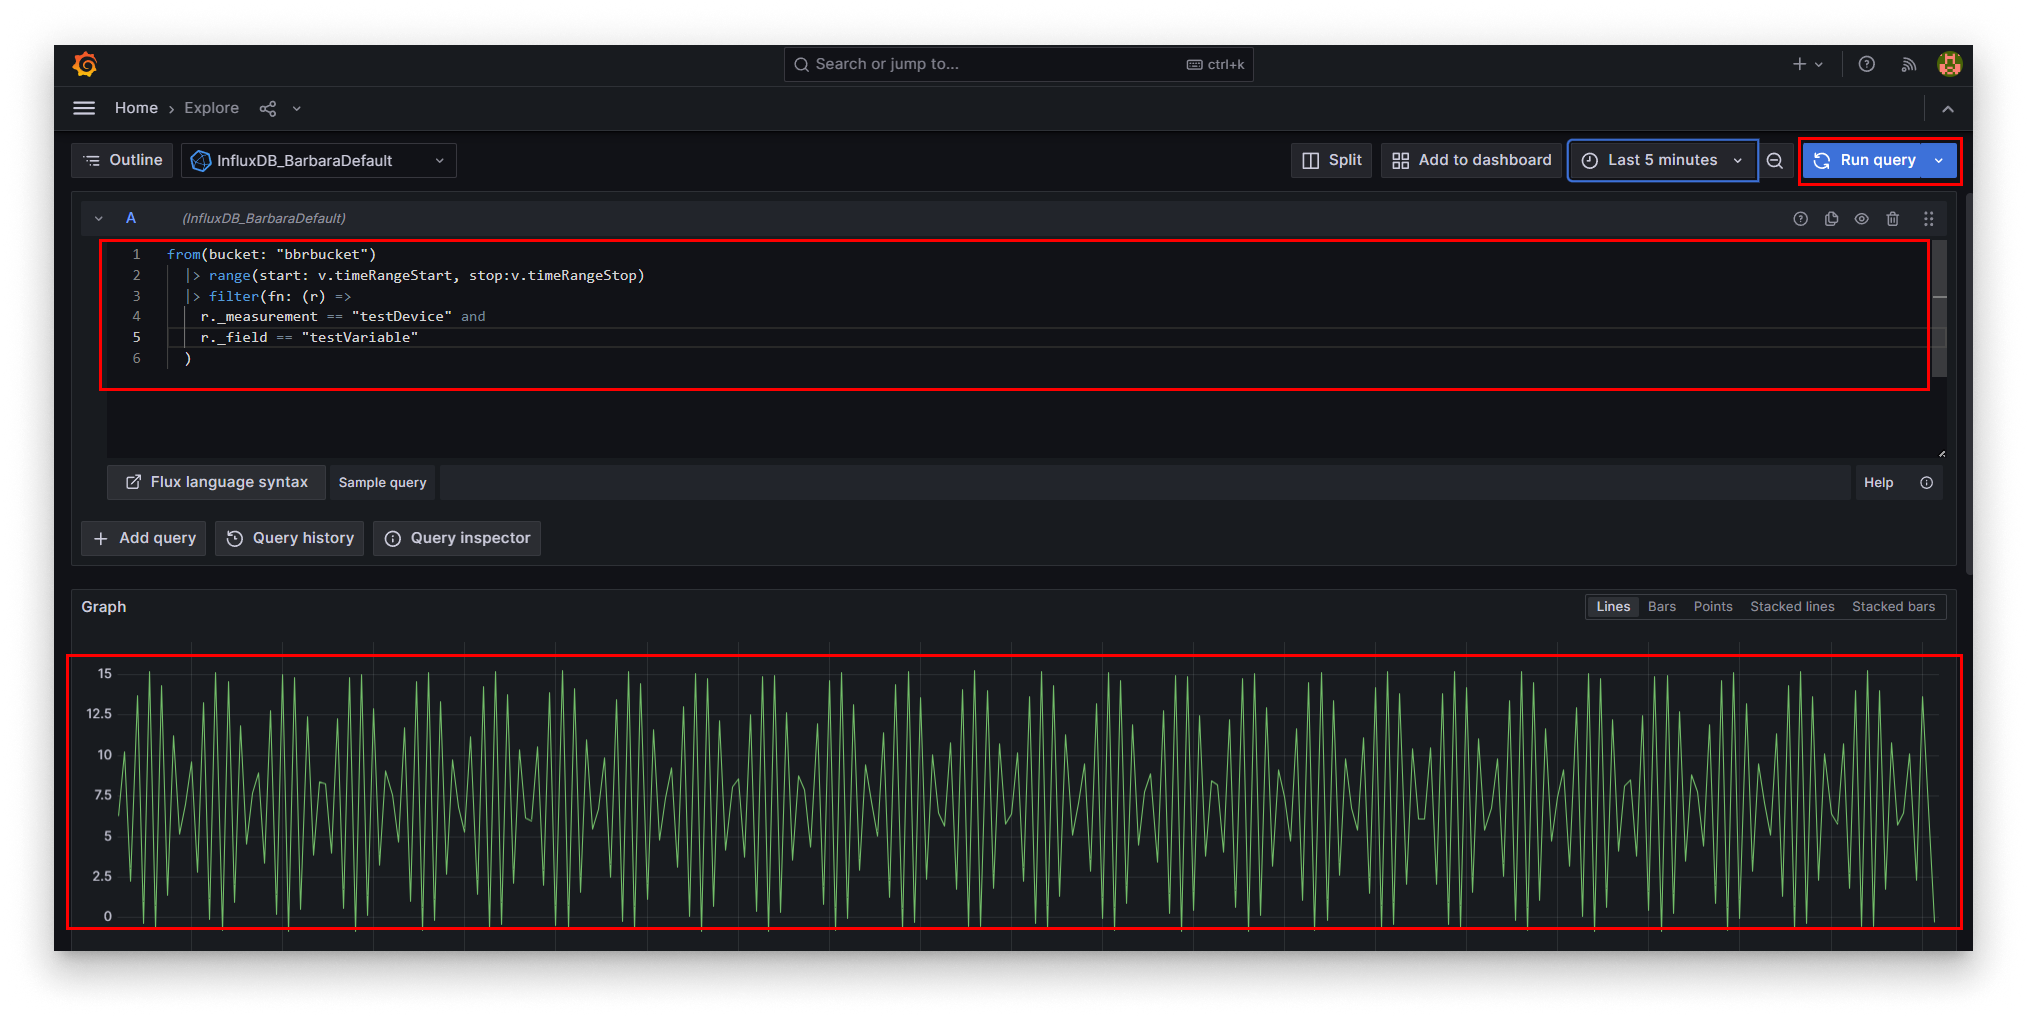
Task: Navigate to Home breadcrumb
Action: coord(136,108)
